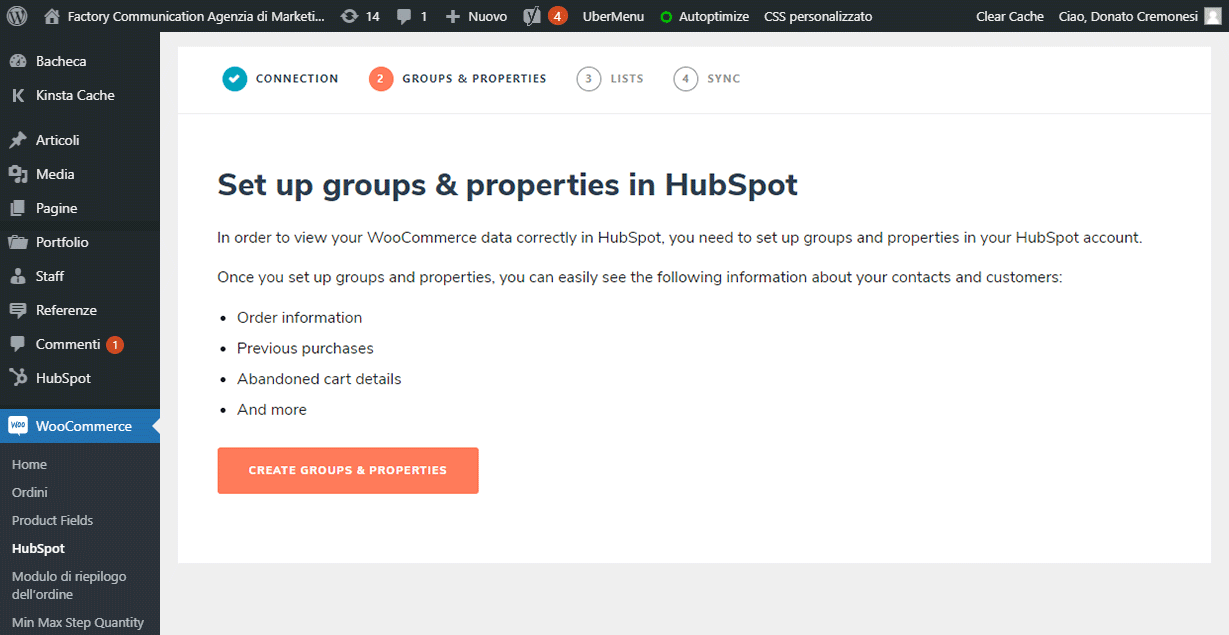Click the 'Abandoned cart details' bullet text
The height and width of the screenshot is (635, 1229).
tap(319, 379)
